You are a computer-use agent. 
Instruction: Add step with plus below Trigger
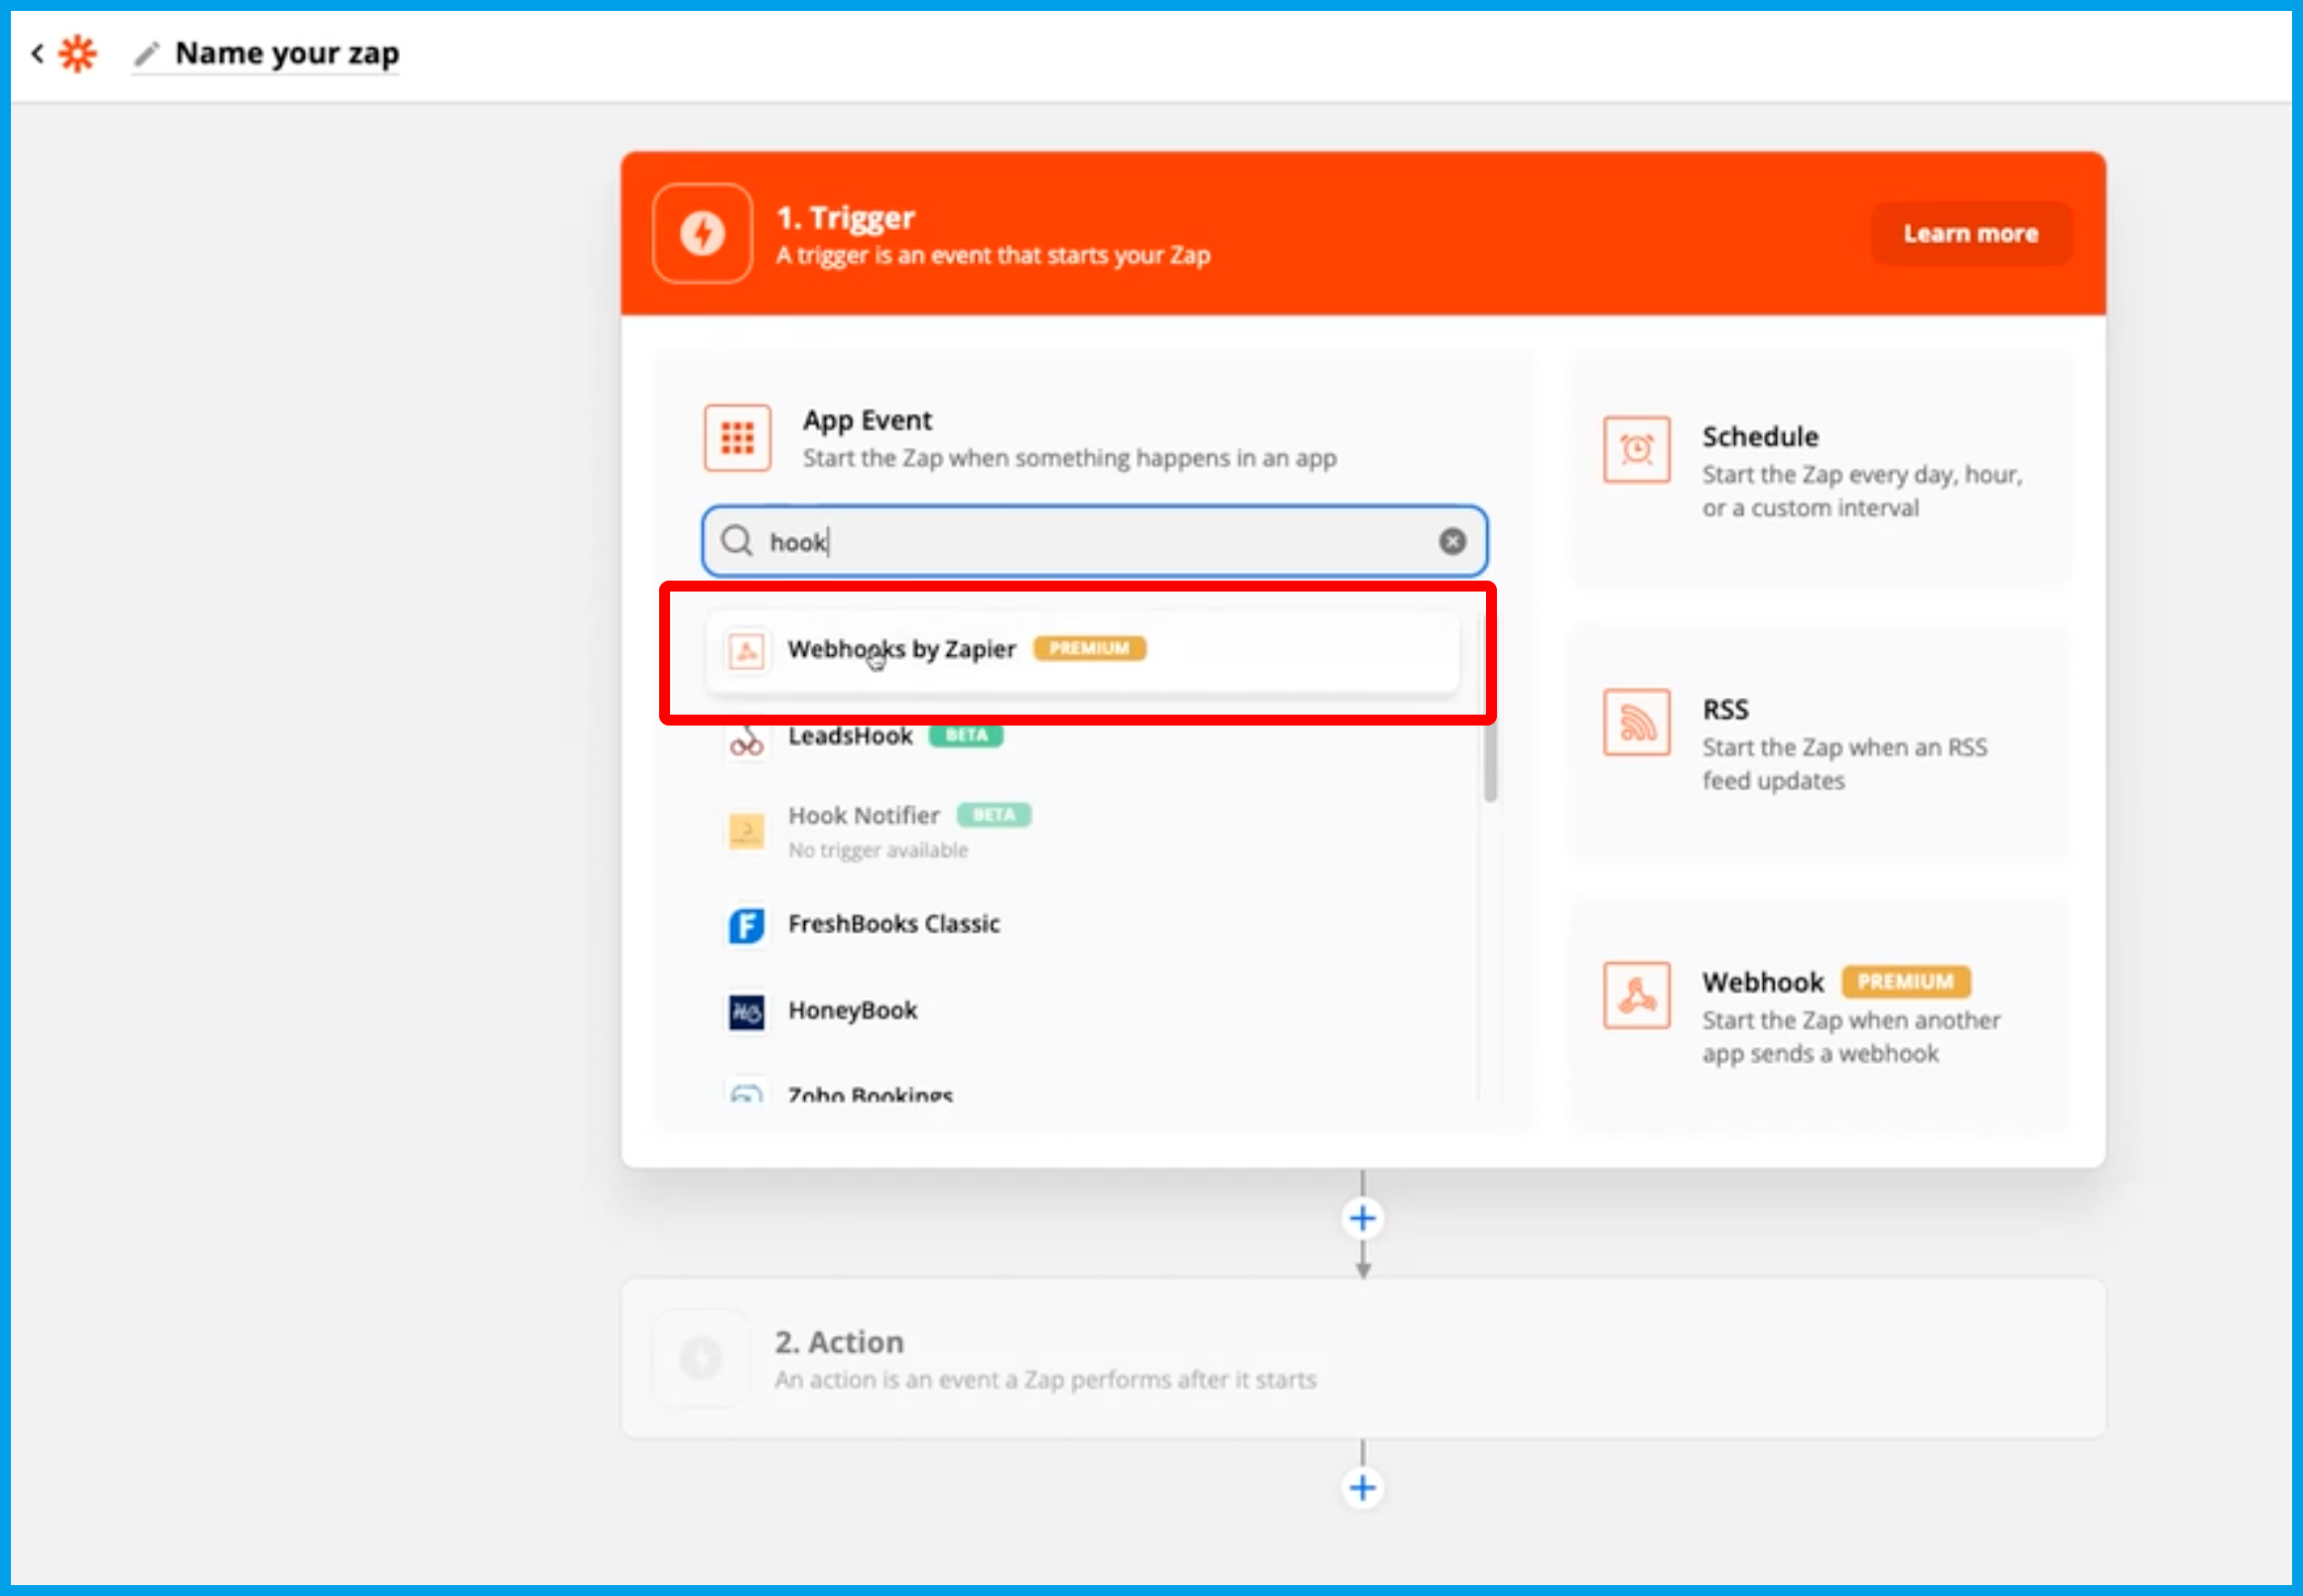click(x=1362, y=1218)
